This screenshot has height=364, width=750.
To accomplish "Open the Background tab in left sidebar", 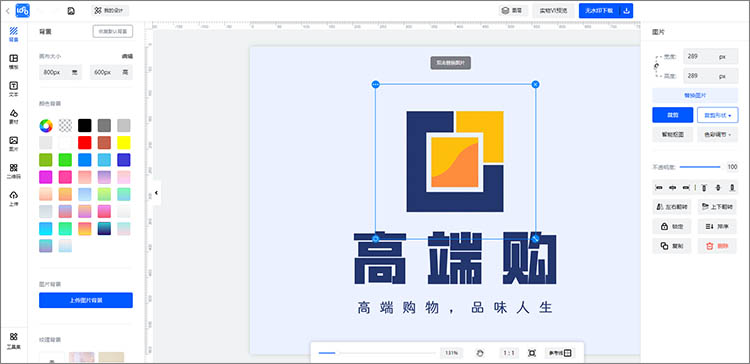I will [x=13, y=34].
